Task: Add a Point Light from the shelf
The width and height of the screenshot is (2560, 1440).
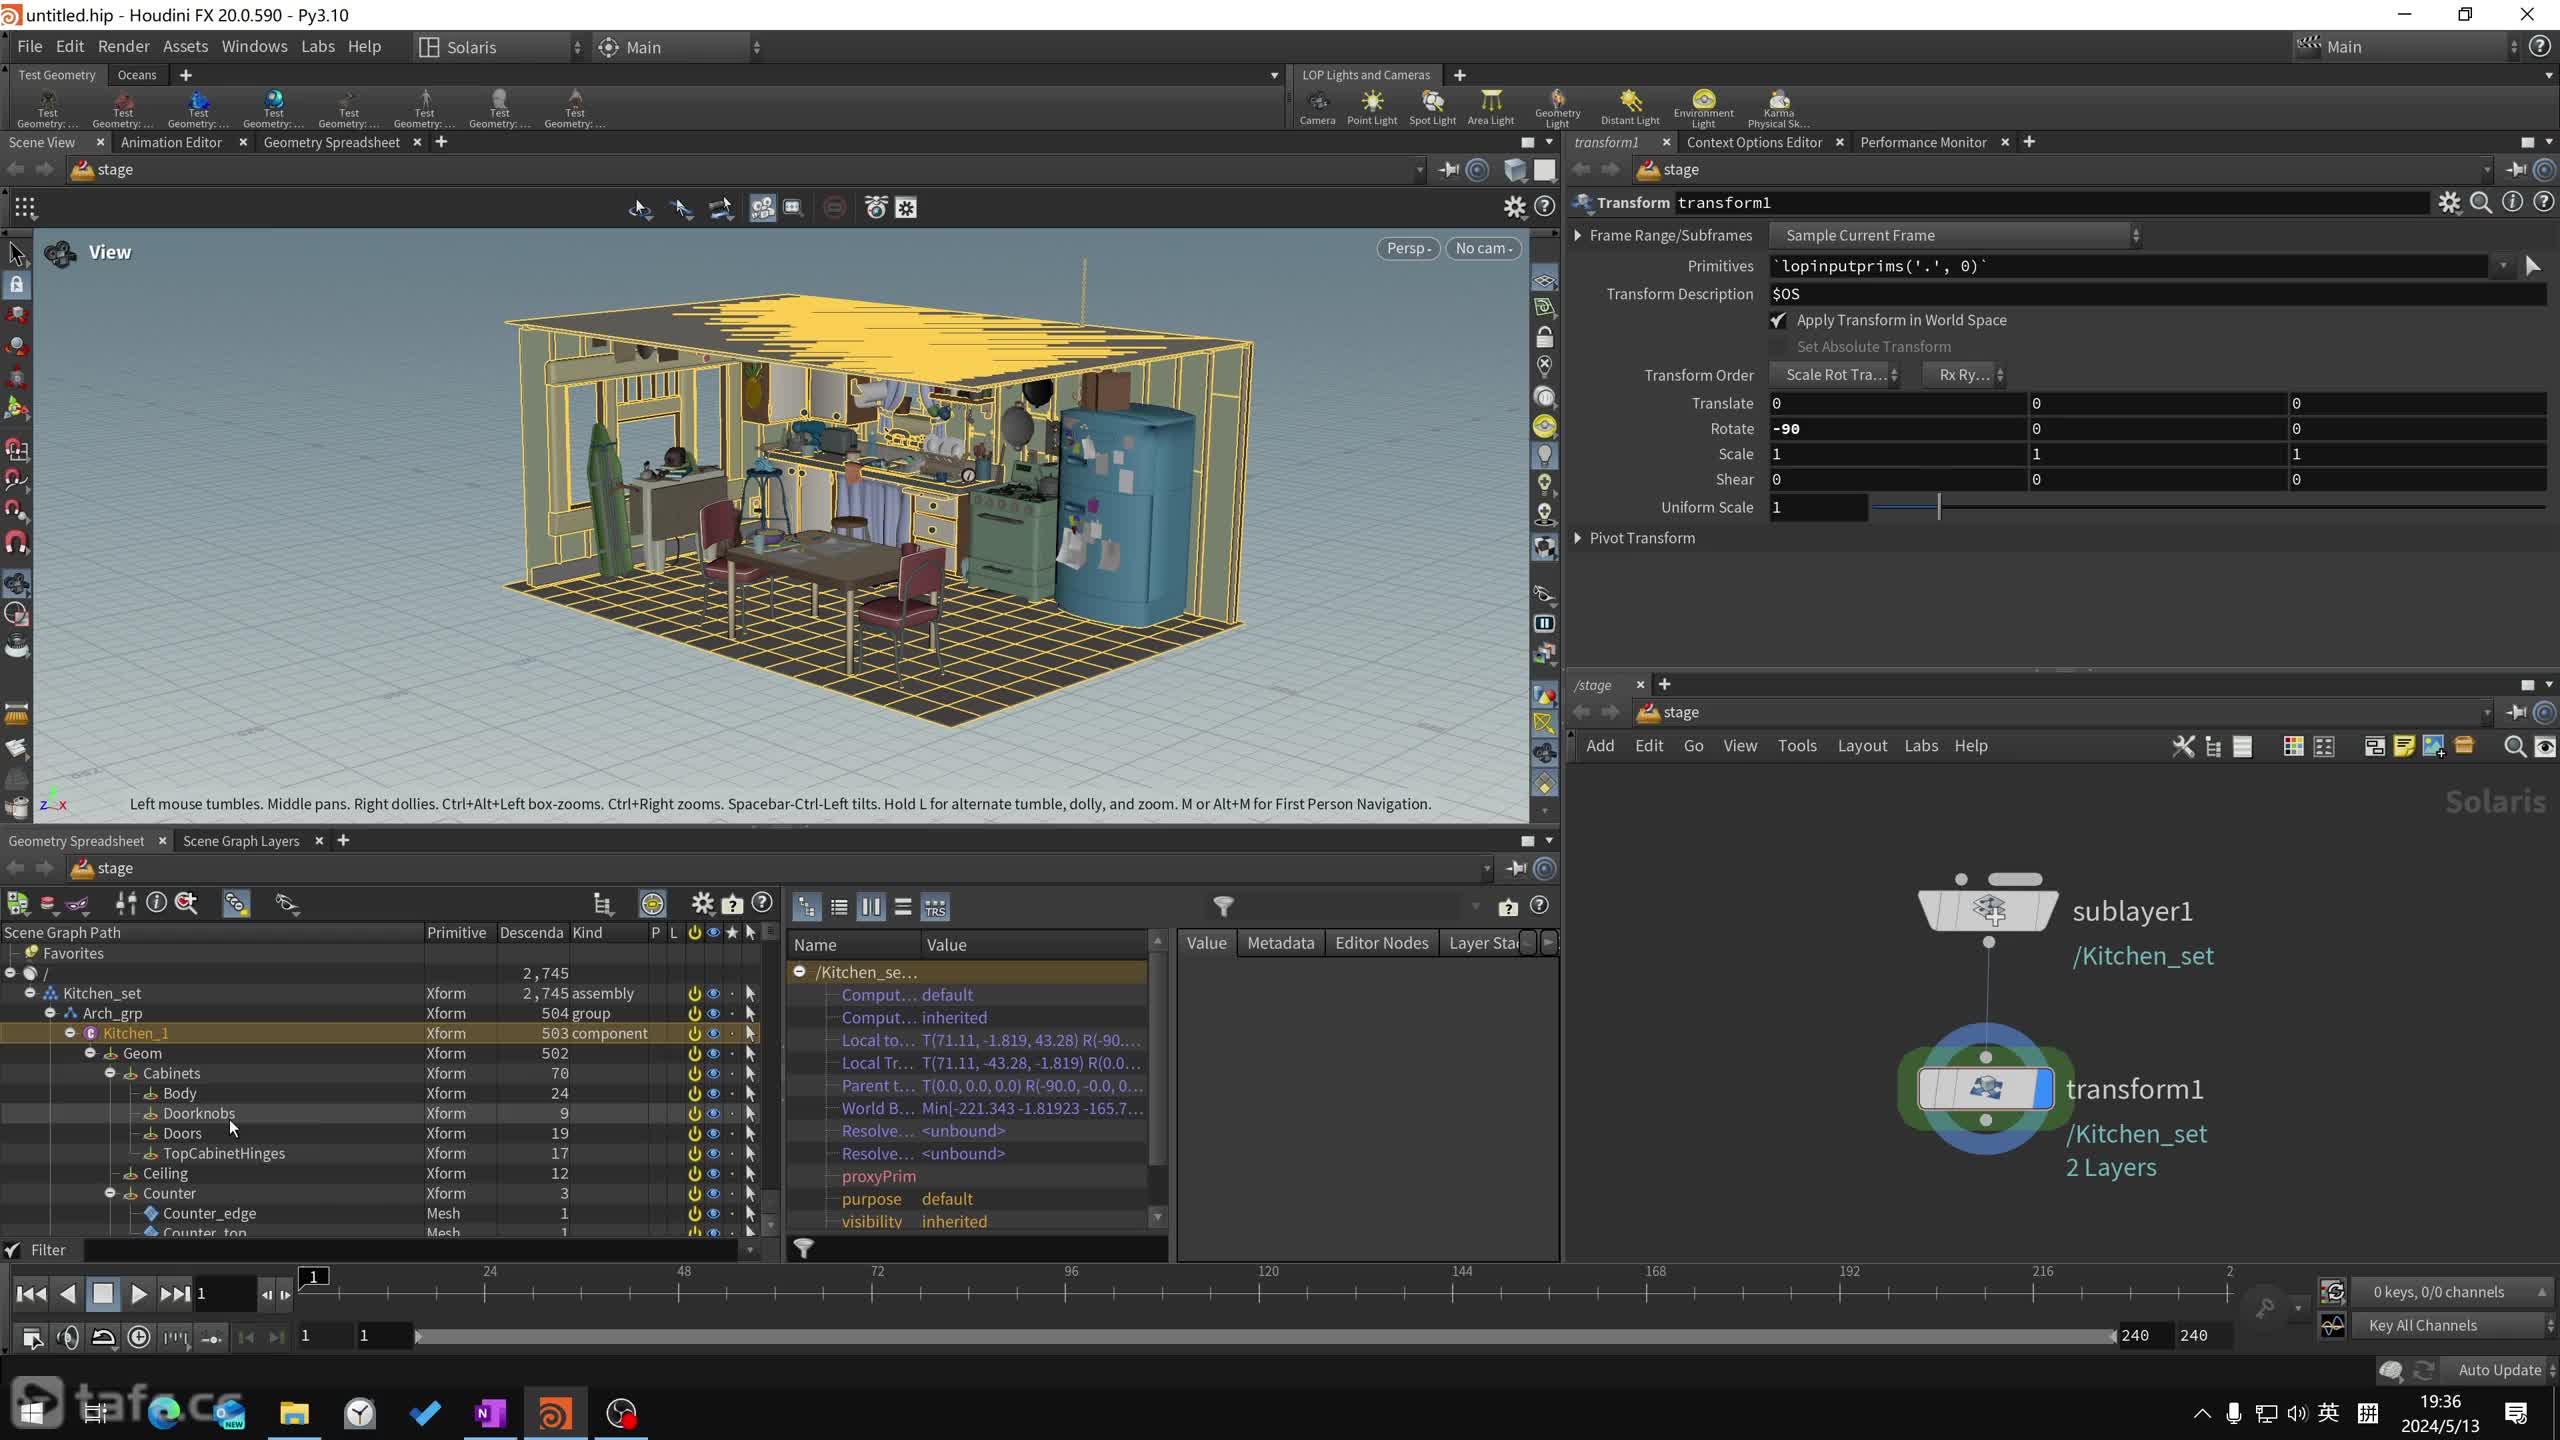Action: point(1372,106)
